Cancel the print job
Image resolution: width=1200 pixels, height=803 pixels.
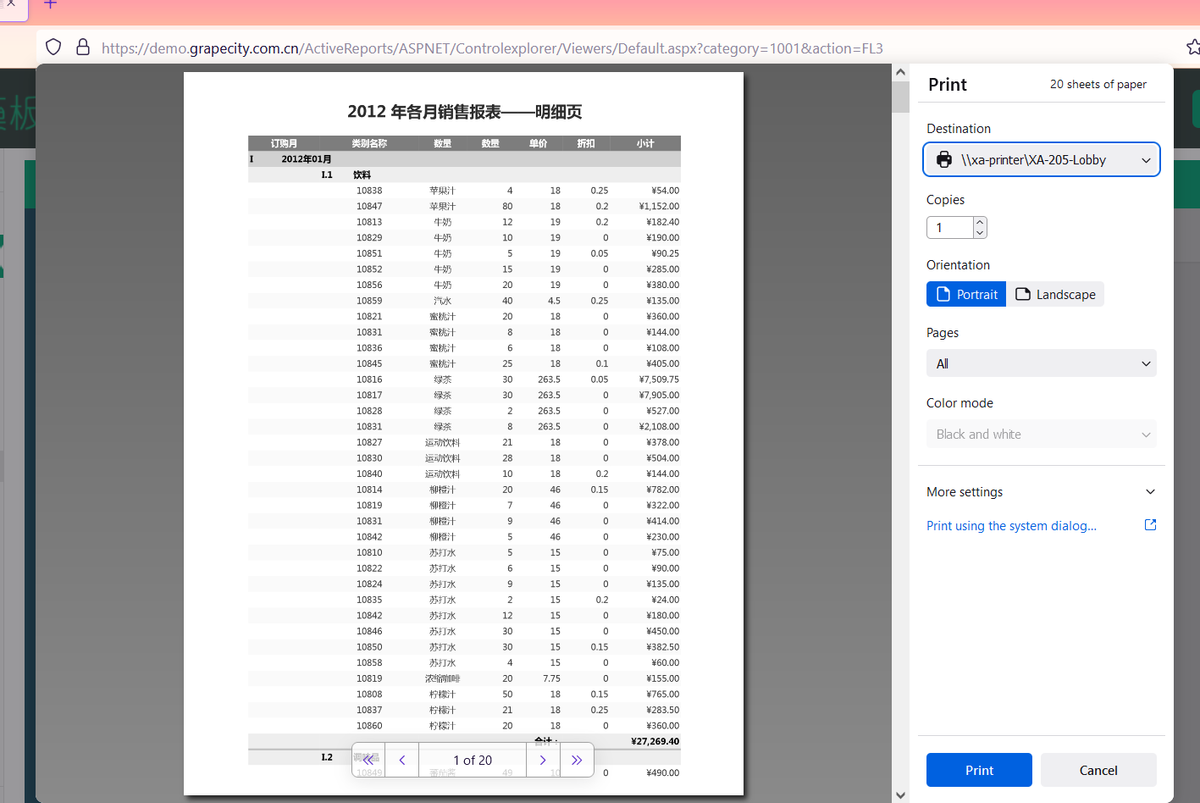click(x=1098, y=770)
